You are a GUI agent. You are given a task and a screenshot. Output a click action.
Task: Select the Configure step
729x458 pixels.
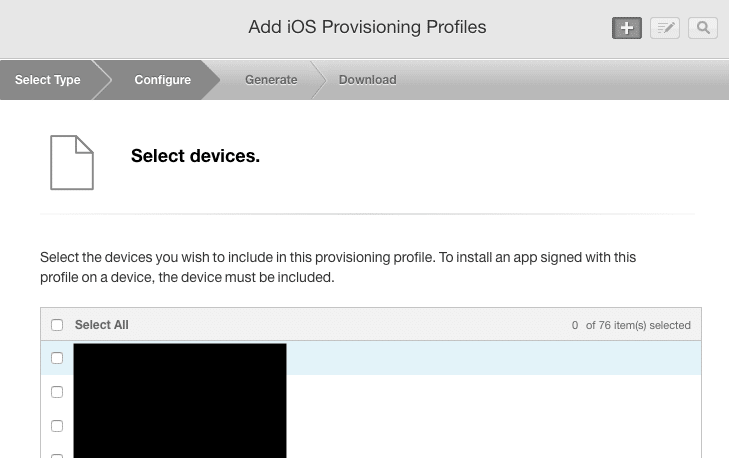pos(162,80)
